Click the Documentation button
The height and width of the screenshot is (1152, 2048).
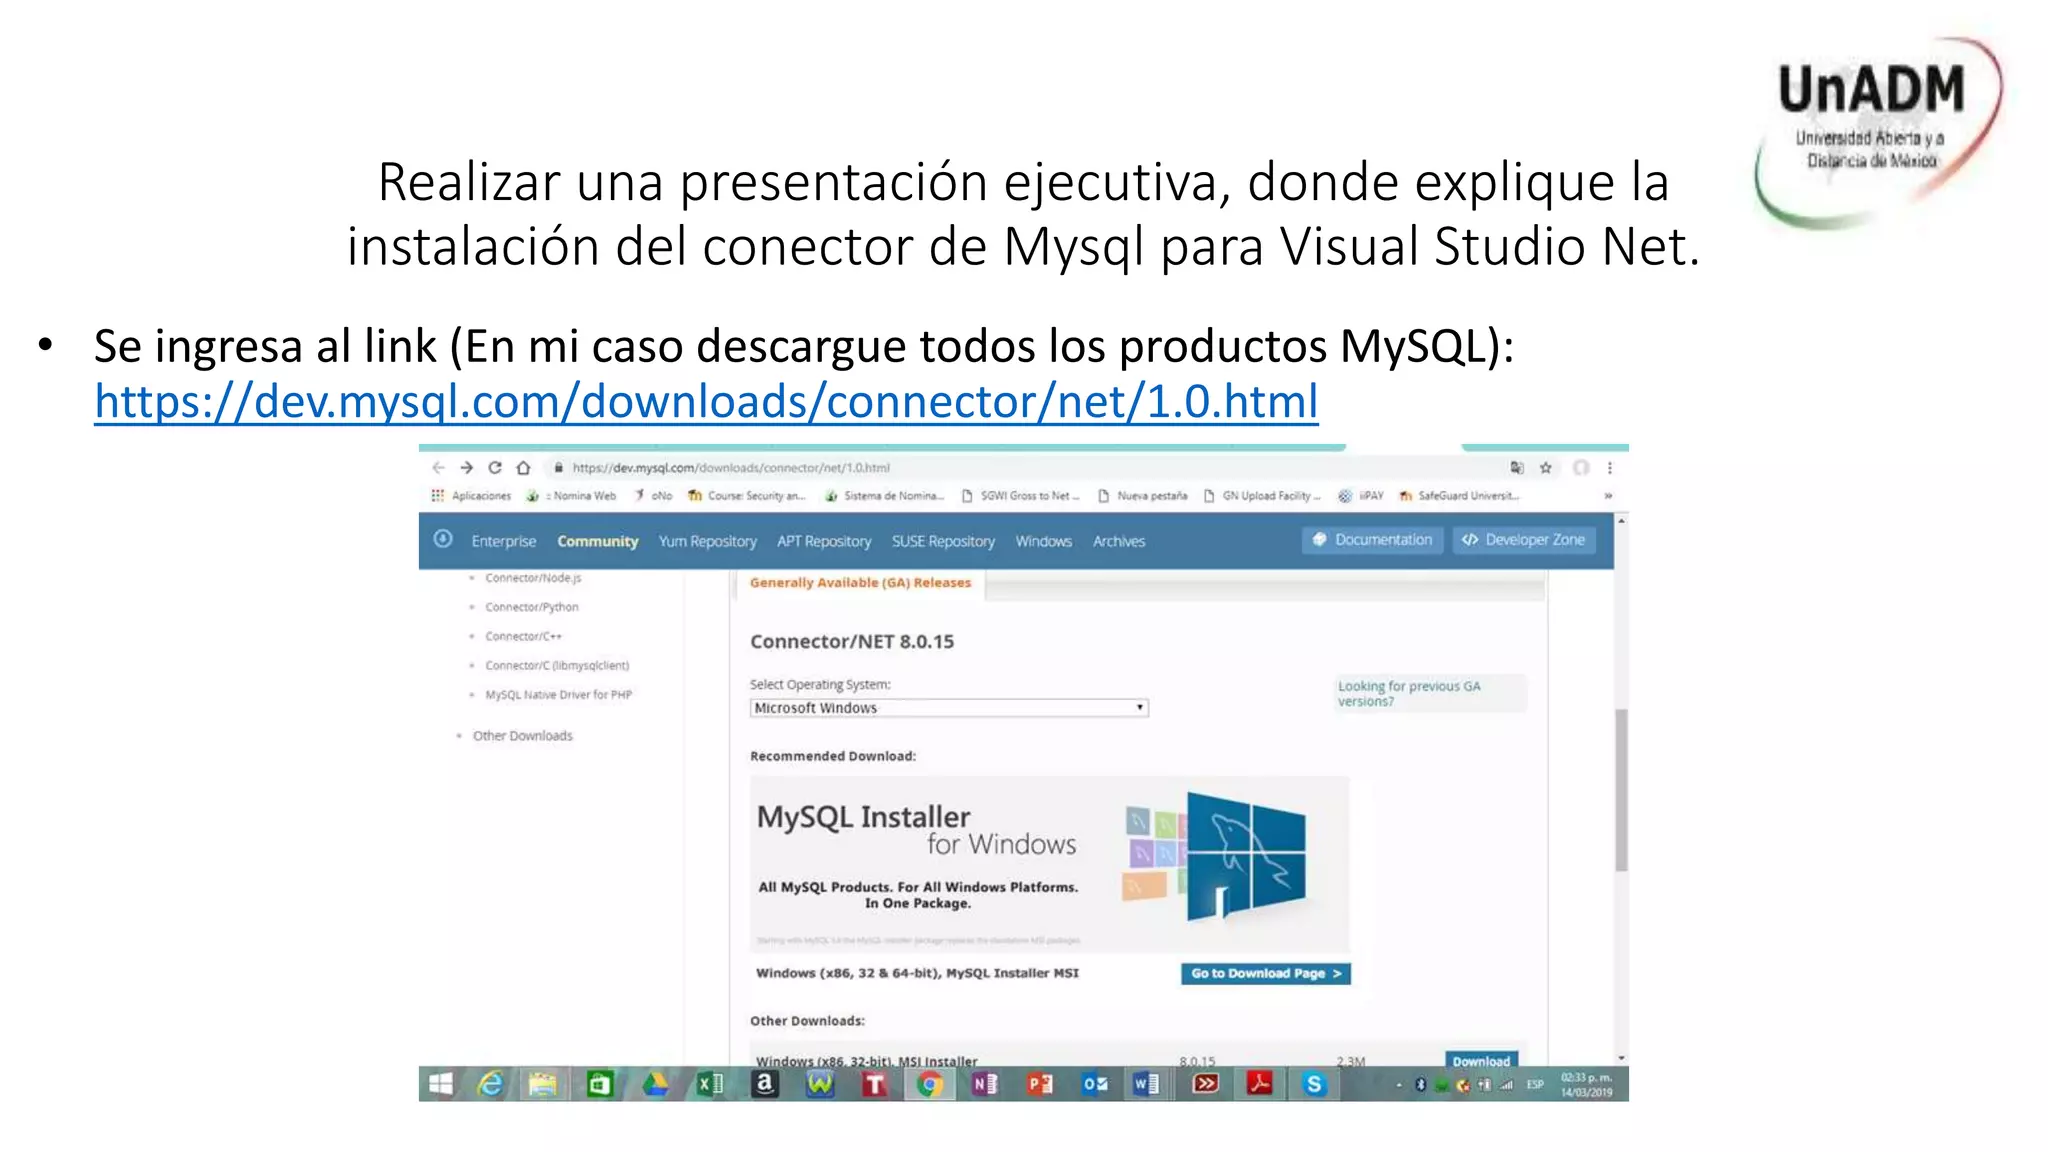click(1373, 540)
